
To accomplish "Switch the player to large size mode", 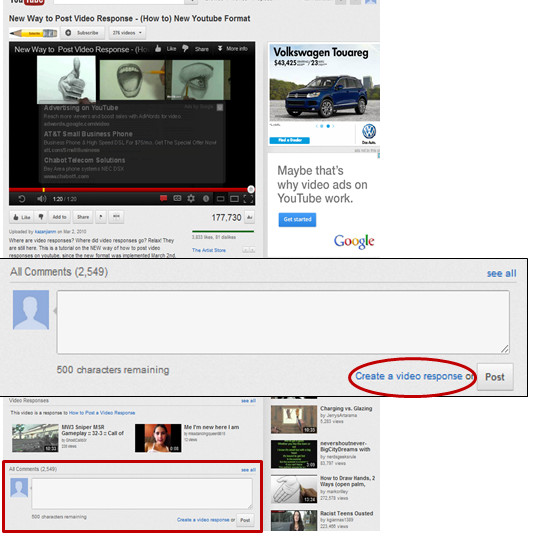I will point(234,199).
